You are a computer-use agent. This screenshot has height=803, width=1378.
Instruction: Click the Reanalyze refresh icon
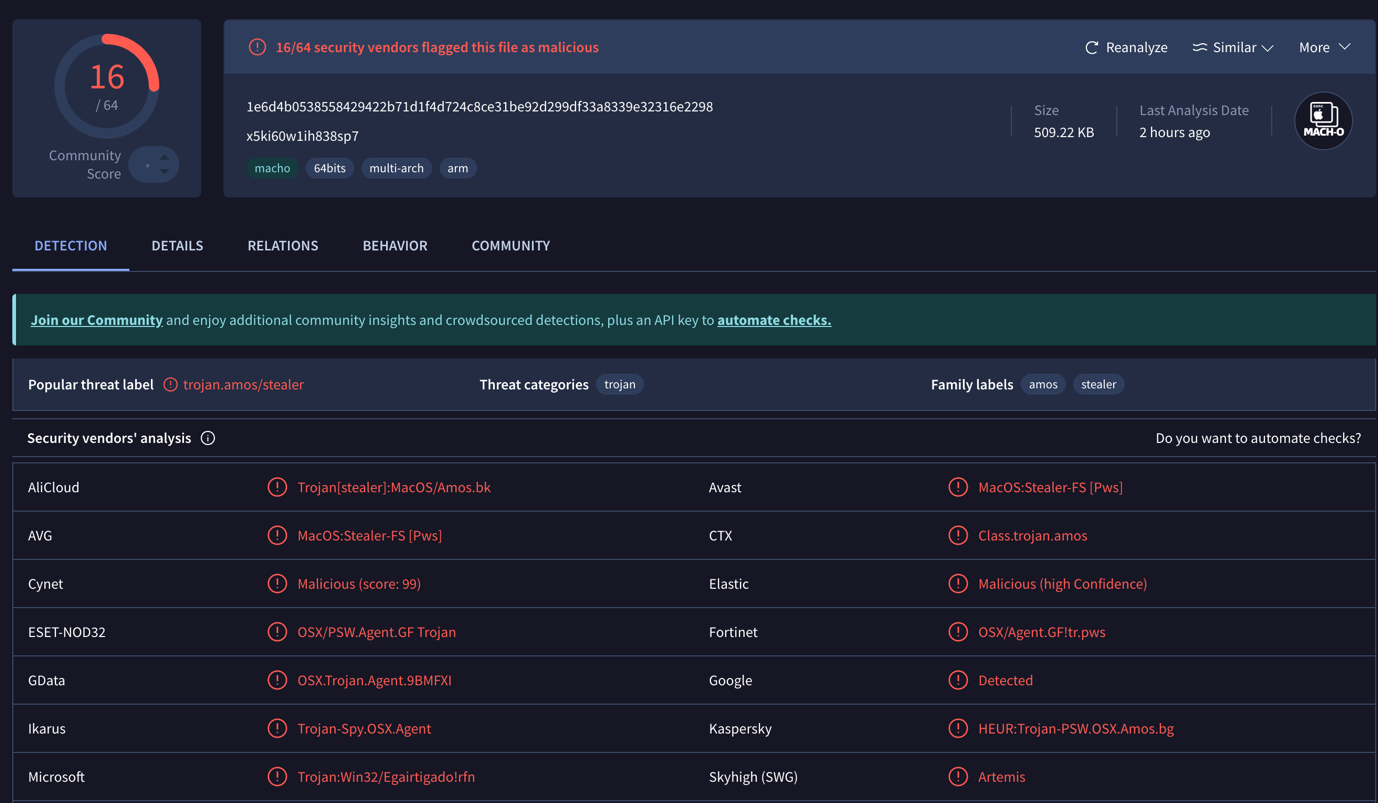click(1092, 47)
